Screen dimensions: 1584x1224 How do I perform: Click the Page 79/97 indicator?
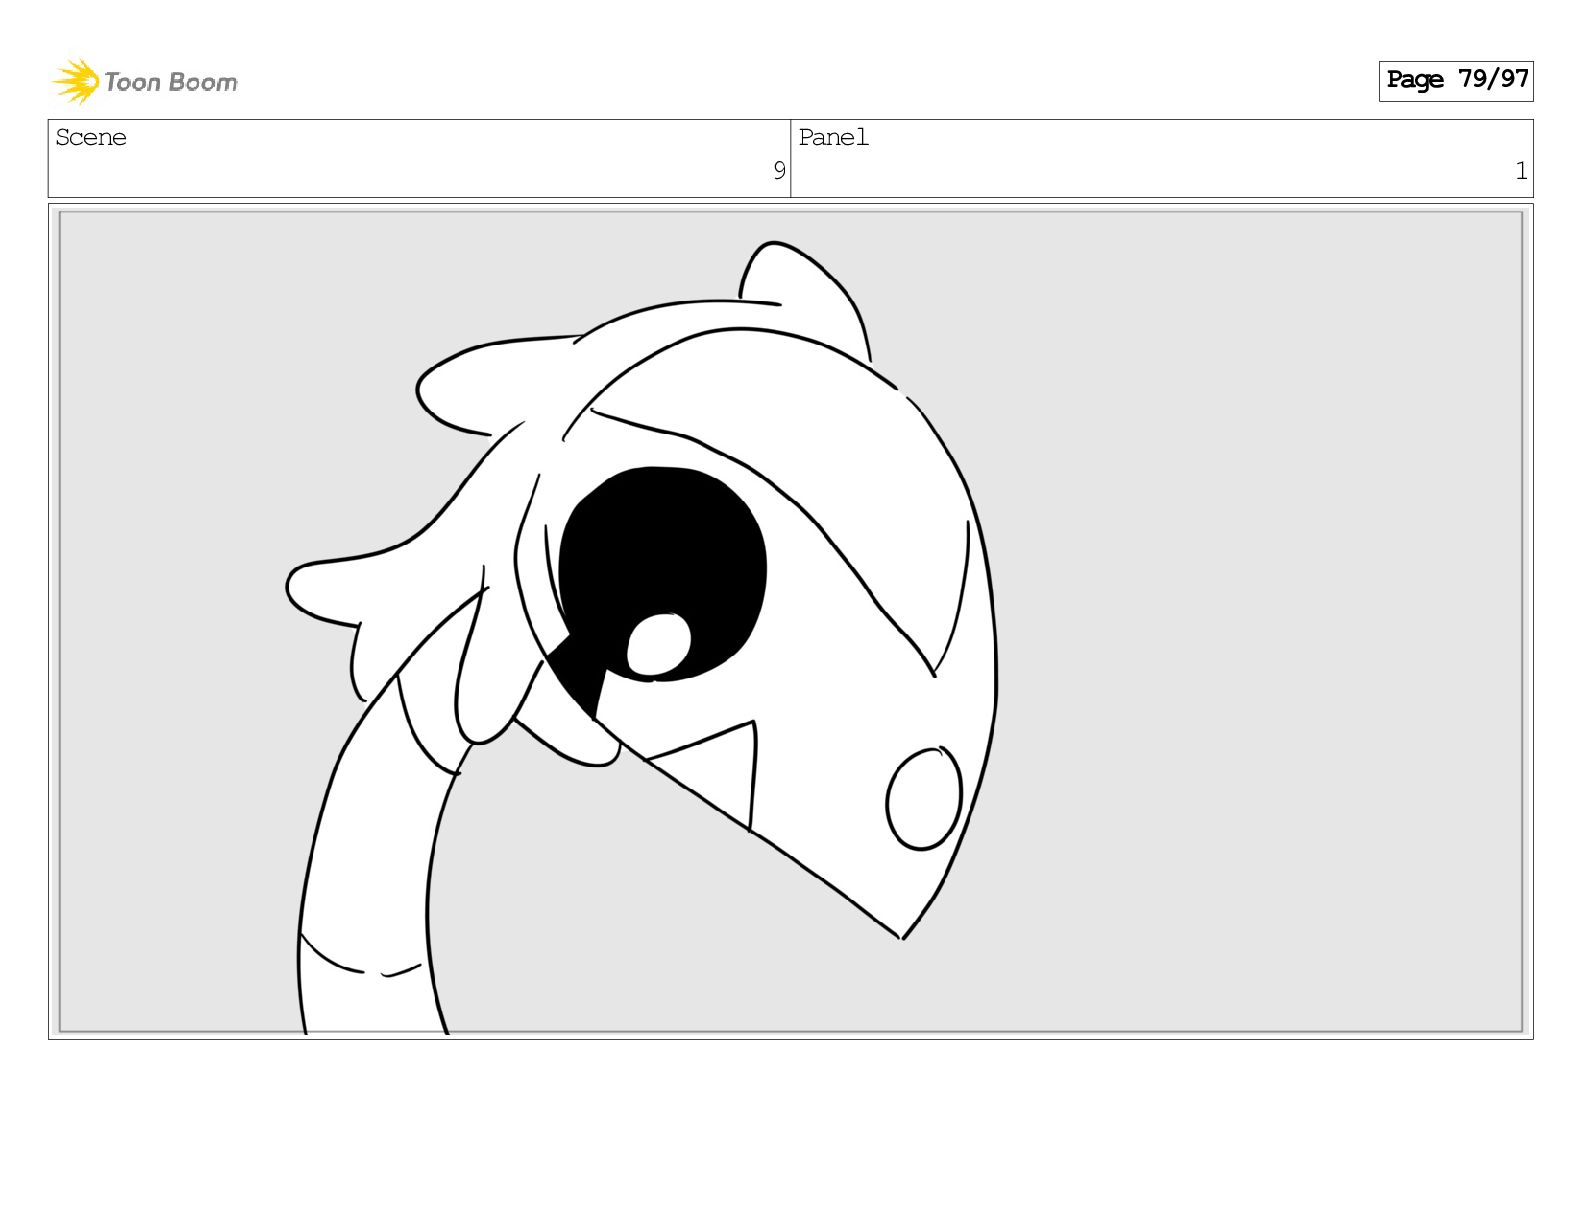pyautogui.click(x=1456, y=80)
